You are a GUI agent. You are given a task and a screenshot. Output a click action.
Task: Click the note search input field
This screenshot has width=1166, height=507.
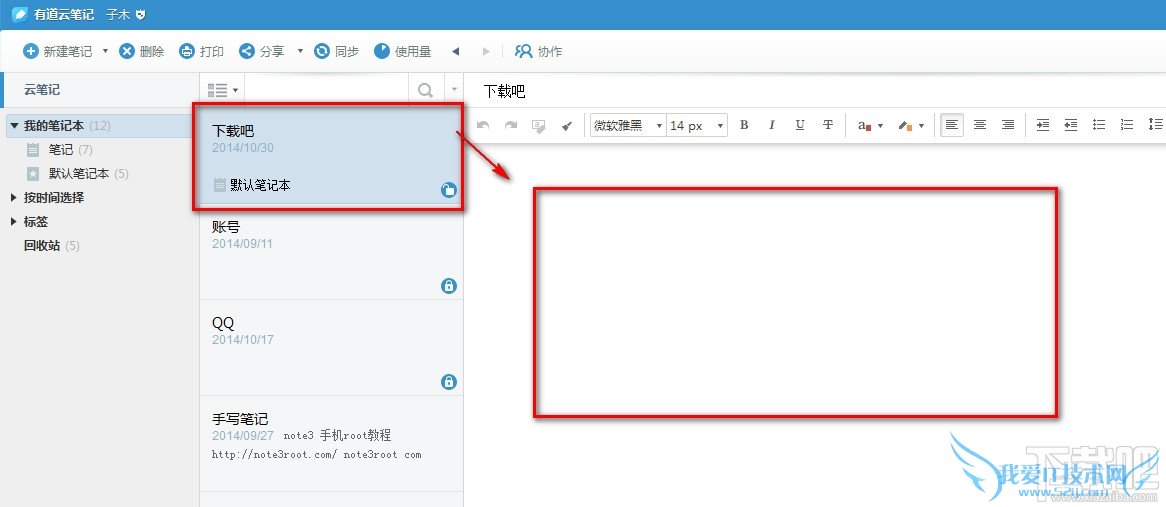[326, 90]
